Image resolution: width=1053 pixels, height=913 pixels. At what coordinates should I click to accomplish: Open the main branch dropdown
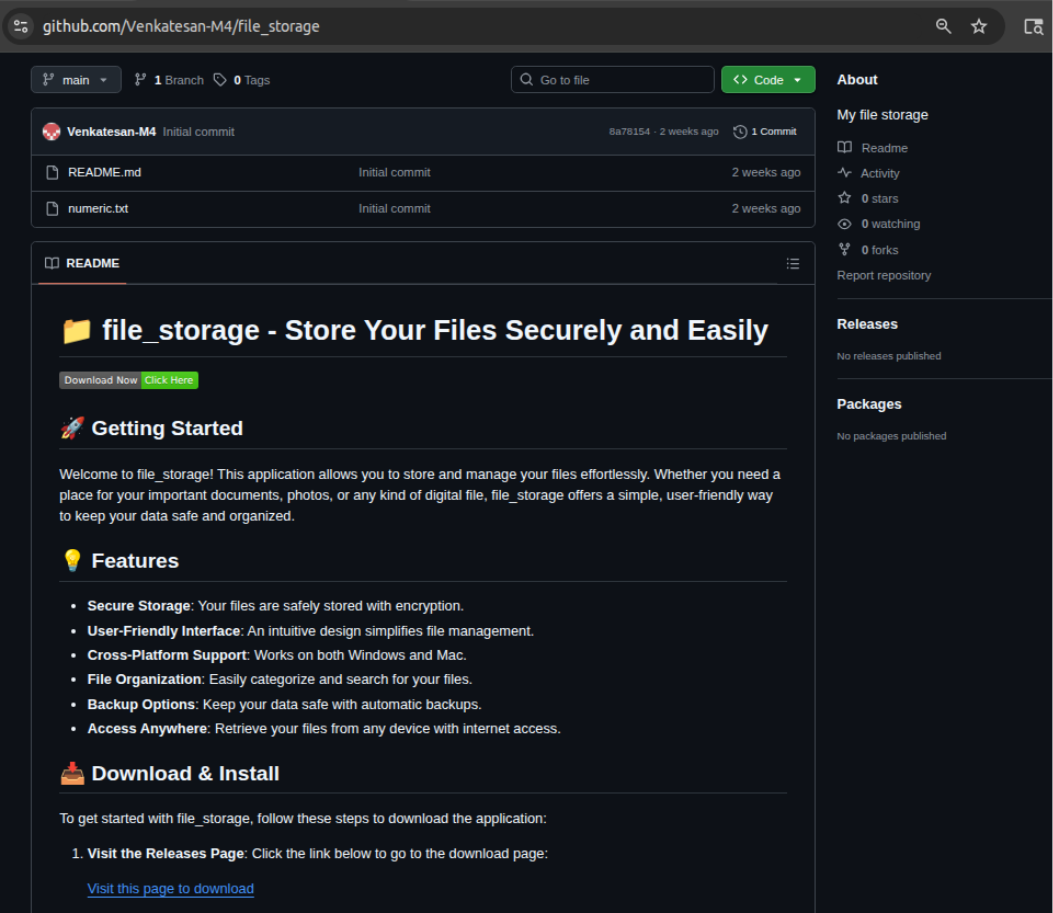click(x=76, y=80)
